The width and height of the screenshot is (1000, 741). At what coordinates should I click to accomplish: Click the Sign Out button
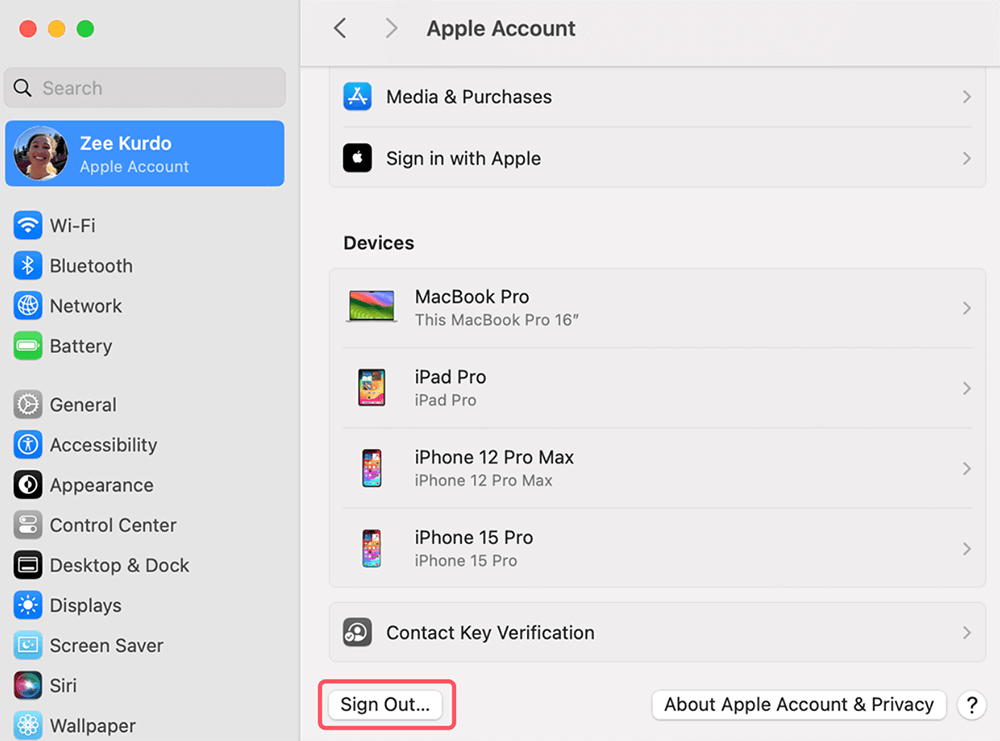[x=387, y=704]
